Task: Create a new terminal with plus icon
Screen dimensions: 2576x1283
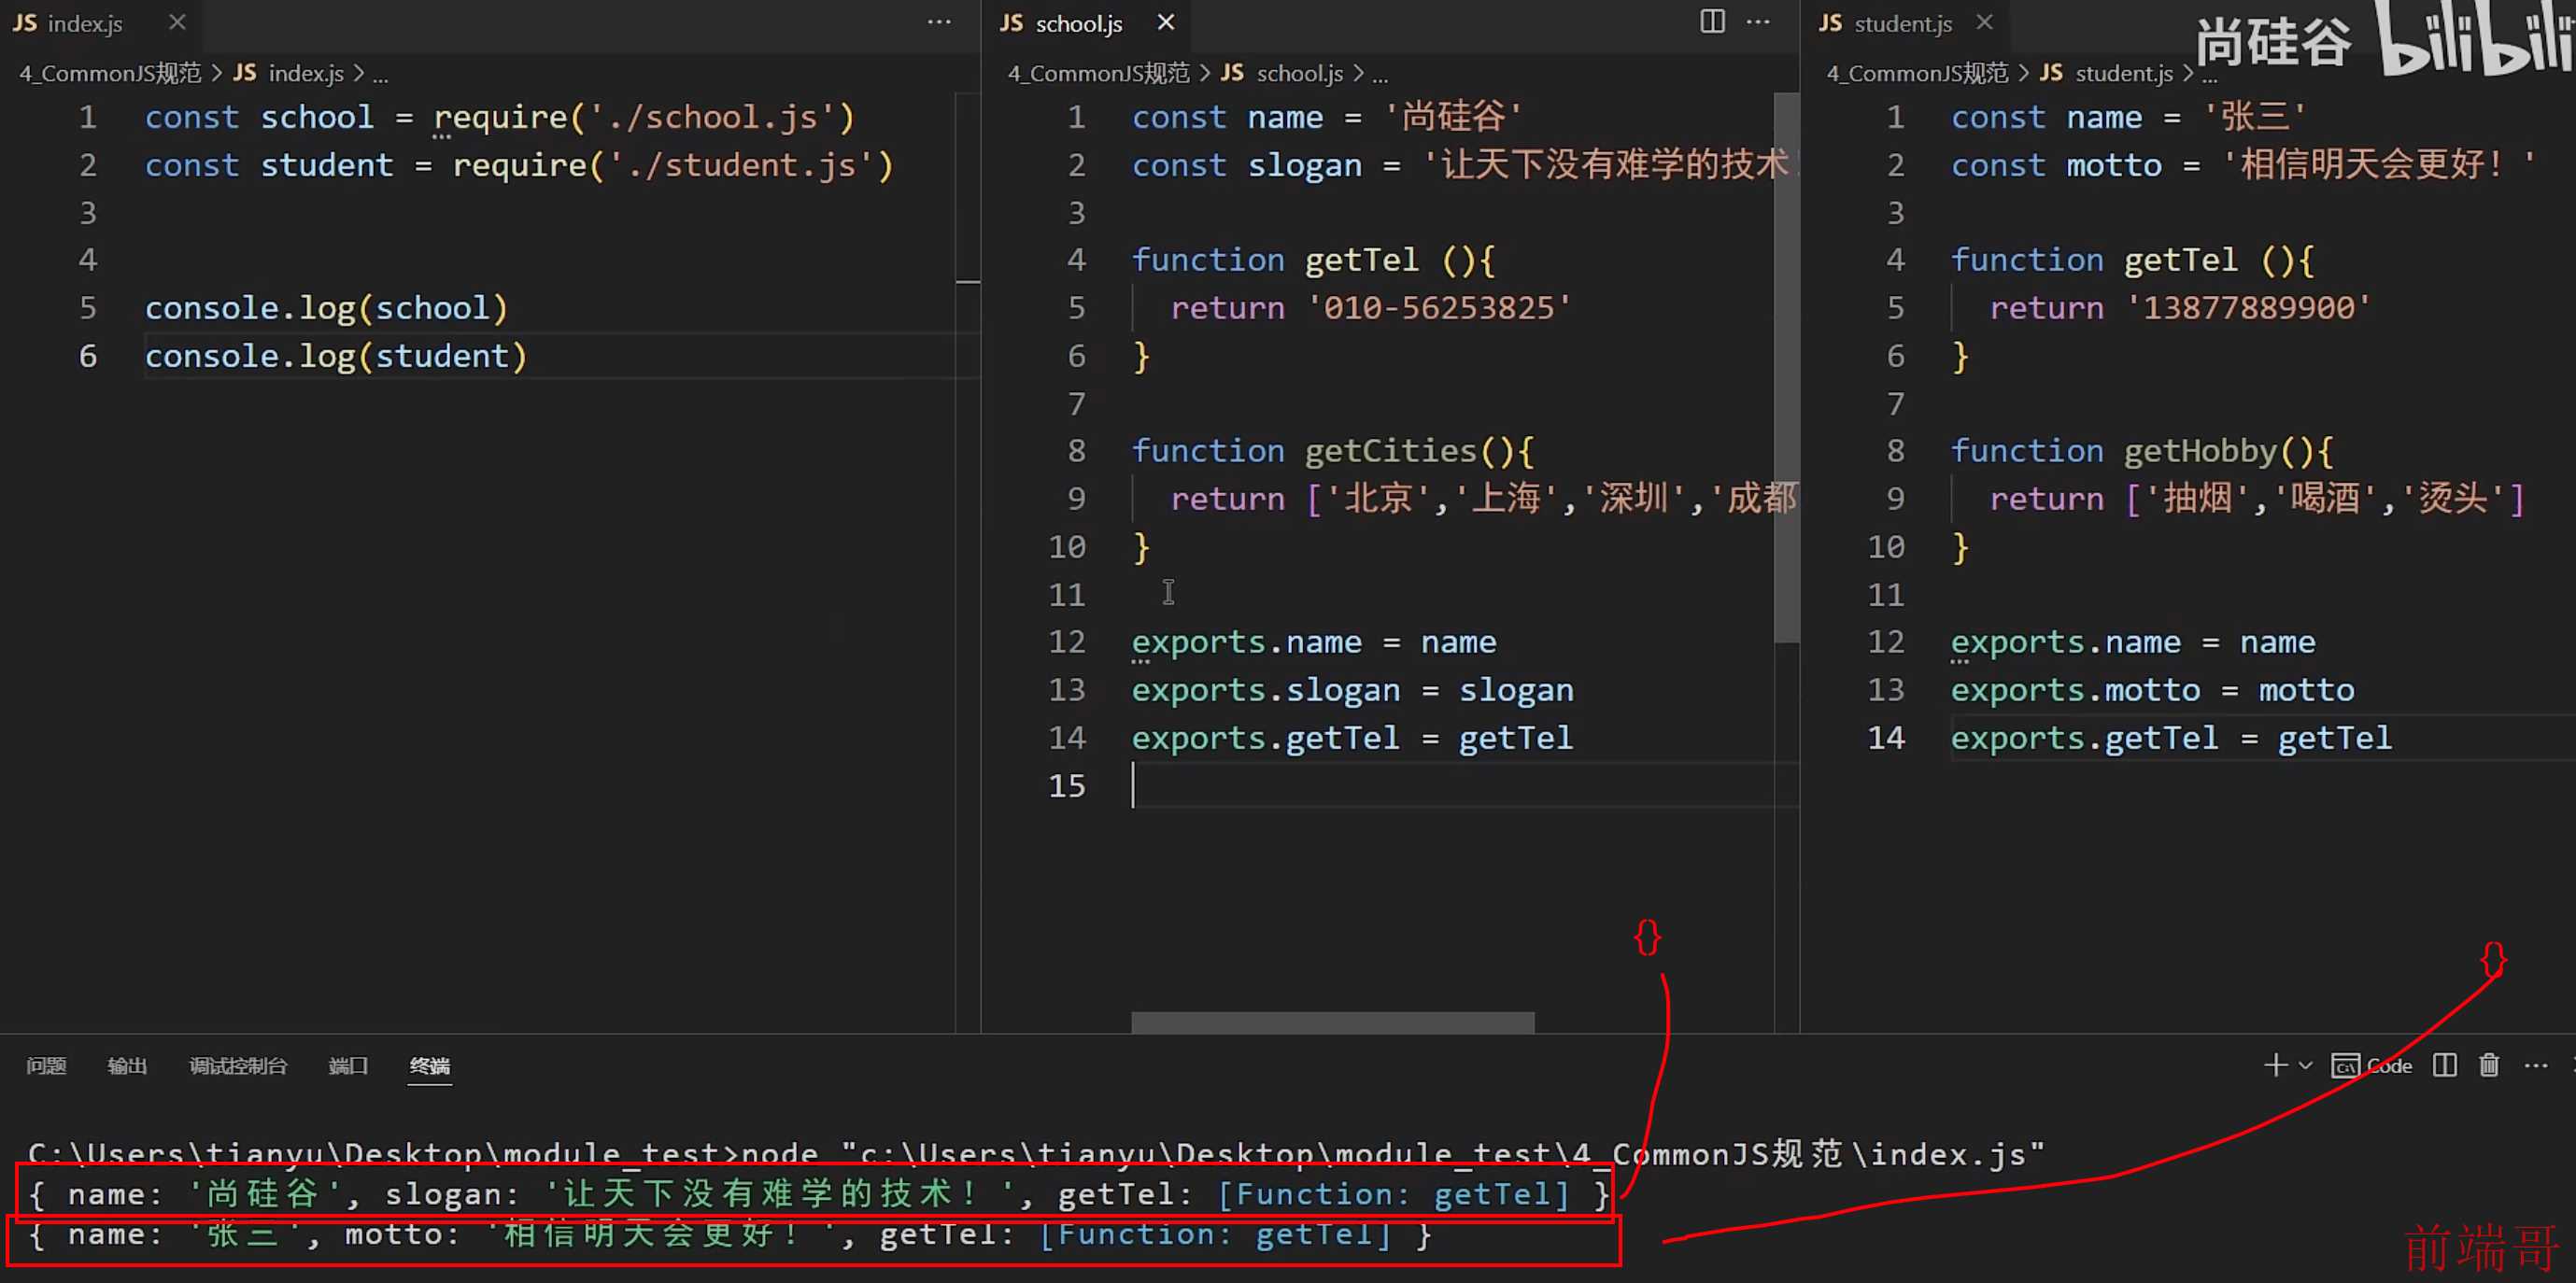Action: 2275,1065
